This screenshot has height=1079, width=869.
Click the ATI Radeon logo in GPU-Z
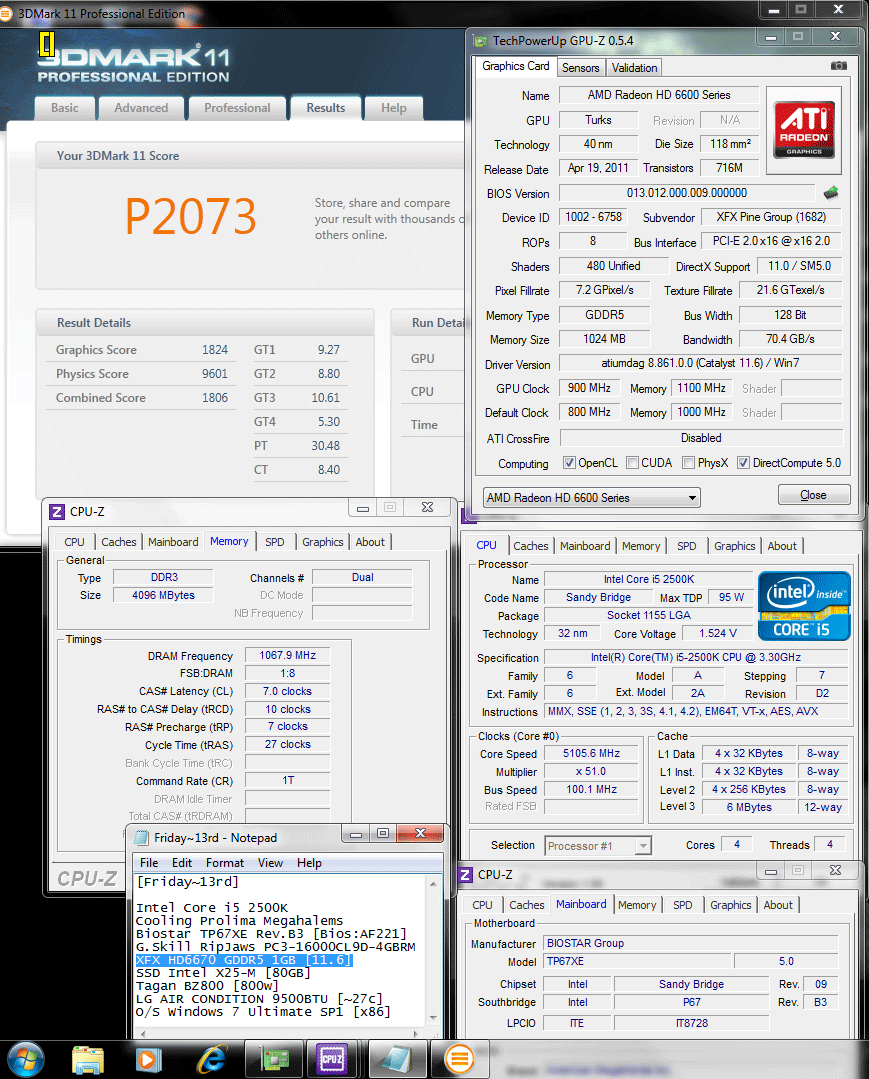803,129
